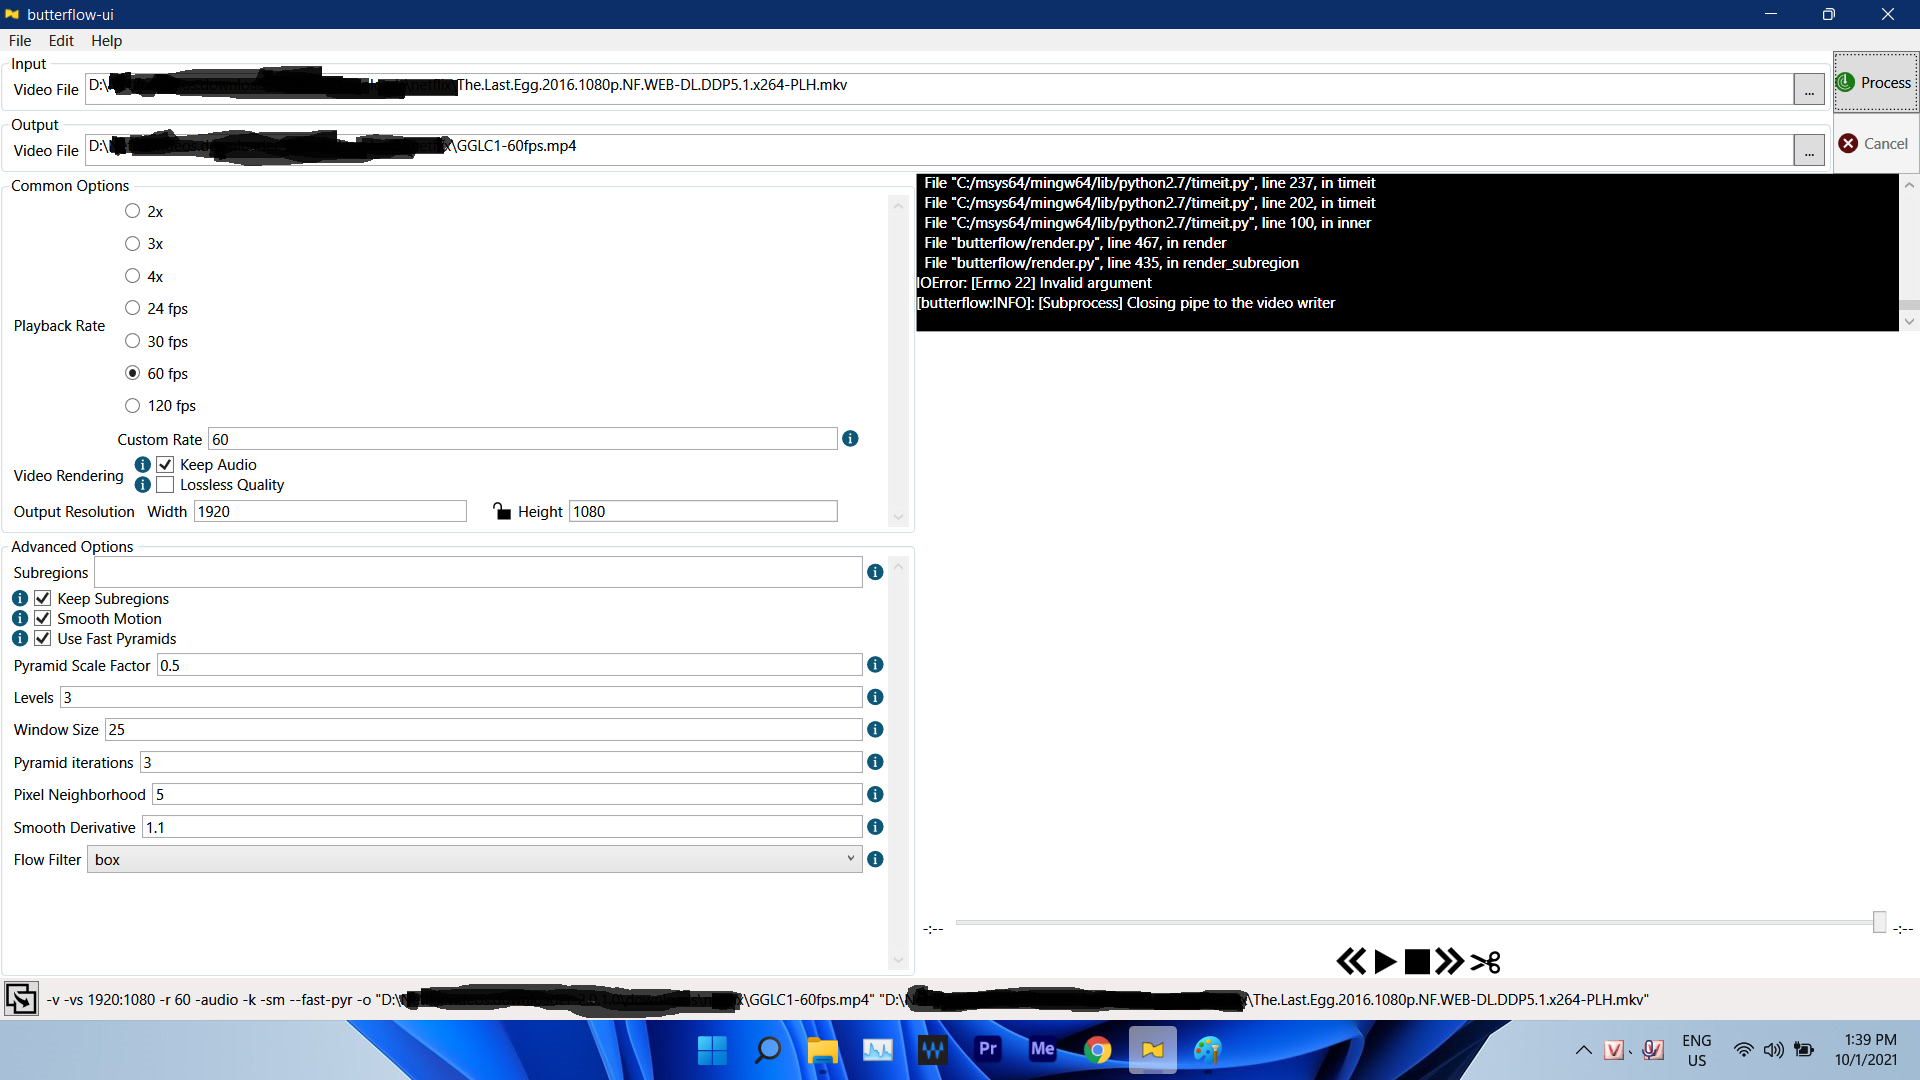
Task: Browse for output video file
Action: [x=1808, y=150]
